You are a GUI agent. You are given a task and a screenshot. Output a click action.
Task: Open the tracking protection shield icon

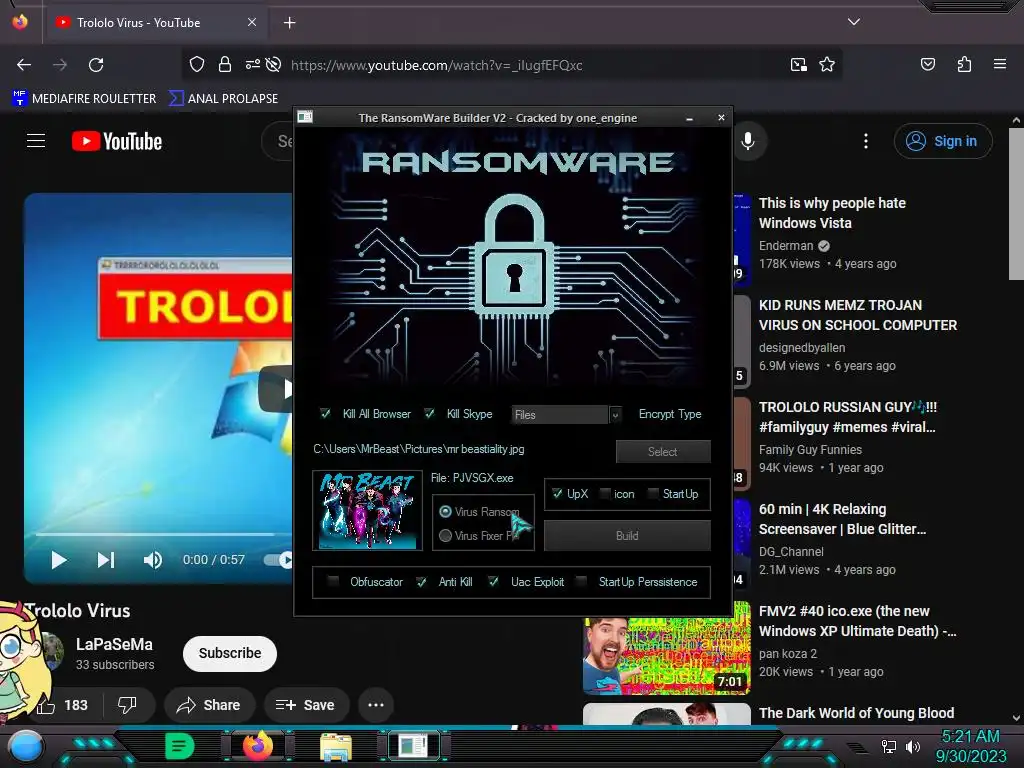197,64
